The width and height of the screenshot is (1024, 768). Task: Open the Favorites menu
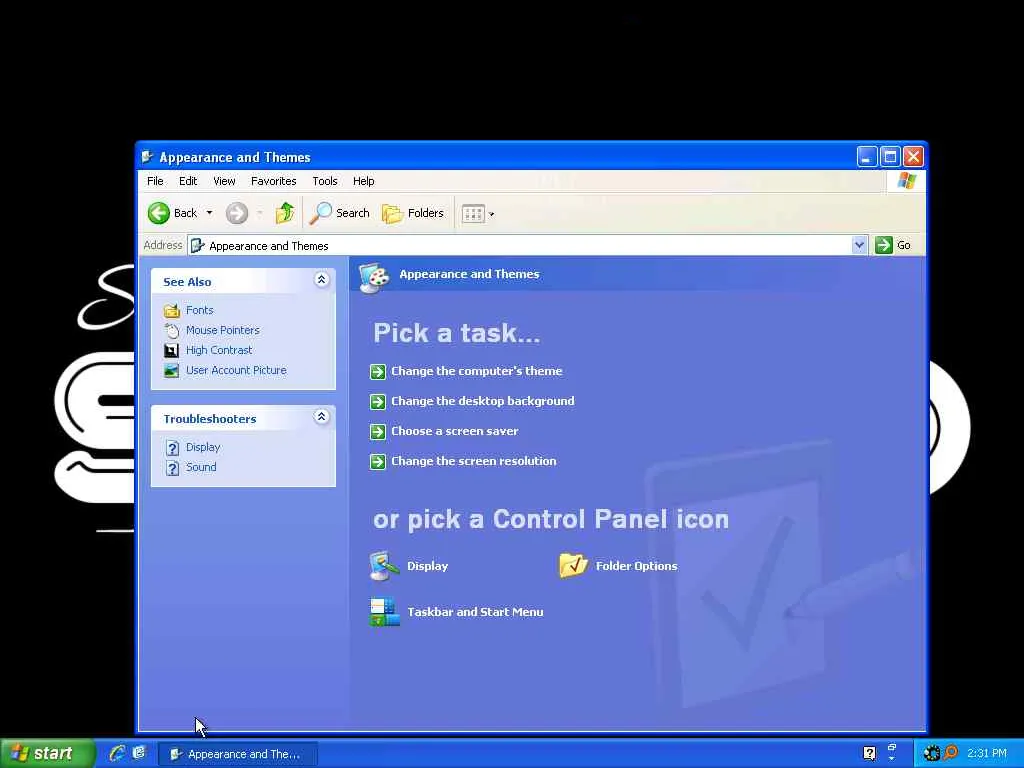pyautogui.click(x=274, y=181)
